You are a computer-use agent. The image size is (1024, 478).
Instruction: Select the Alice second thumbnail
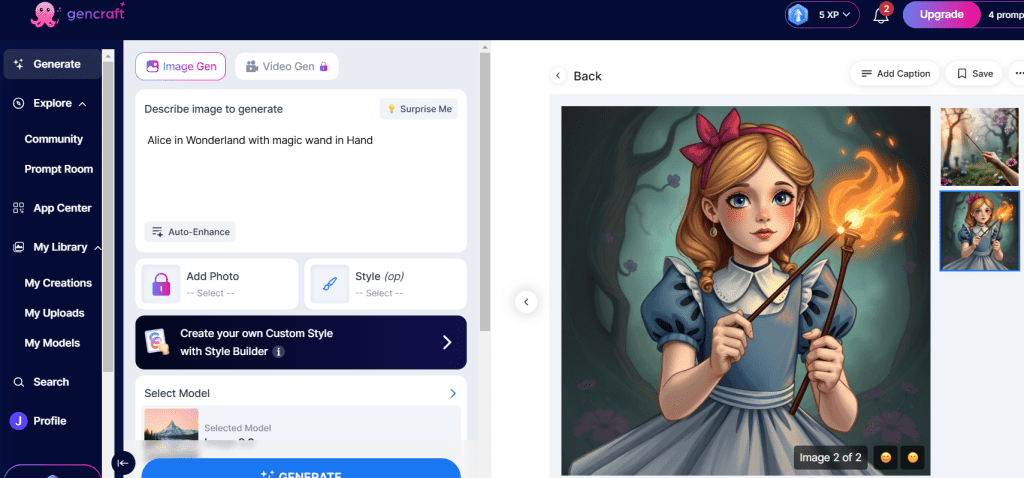point(980,231)
